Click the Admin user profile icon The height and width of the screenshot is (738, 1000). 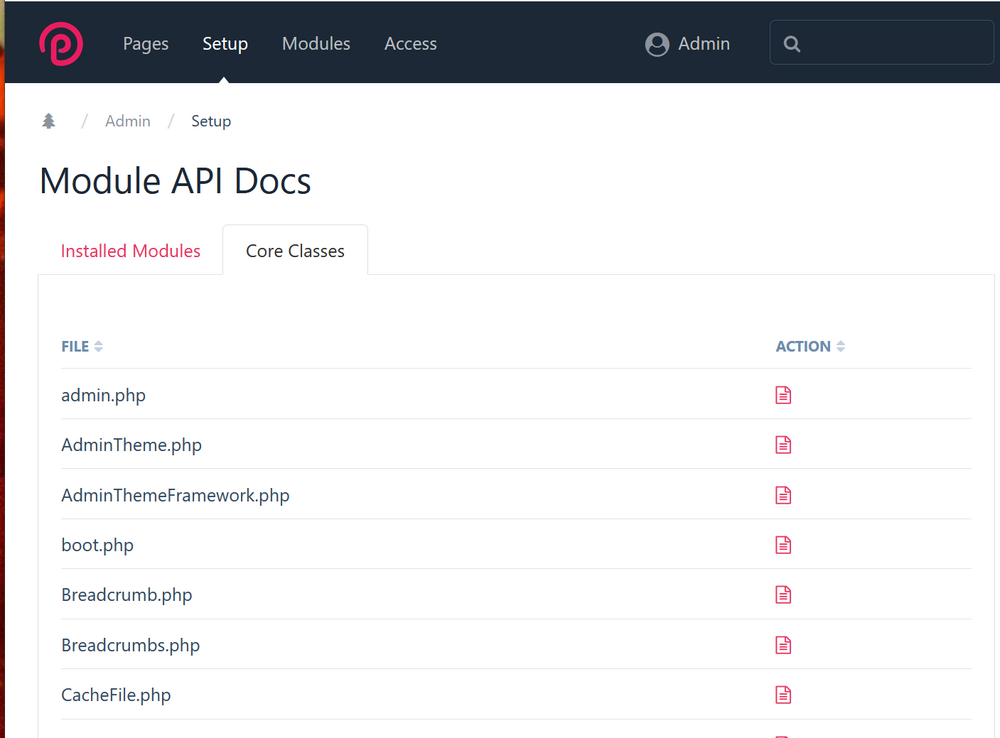coord(657,44)
